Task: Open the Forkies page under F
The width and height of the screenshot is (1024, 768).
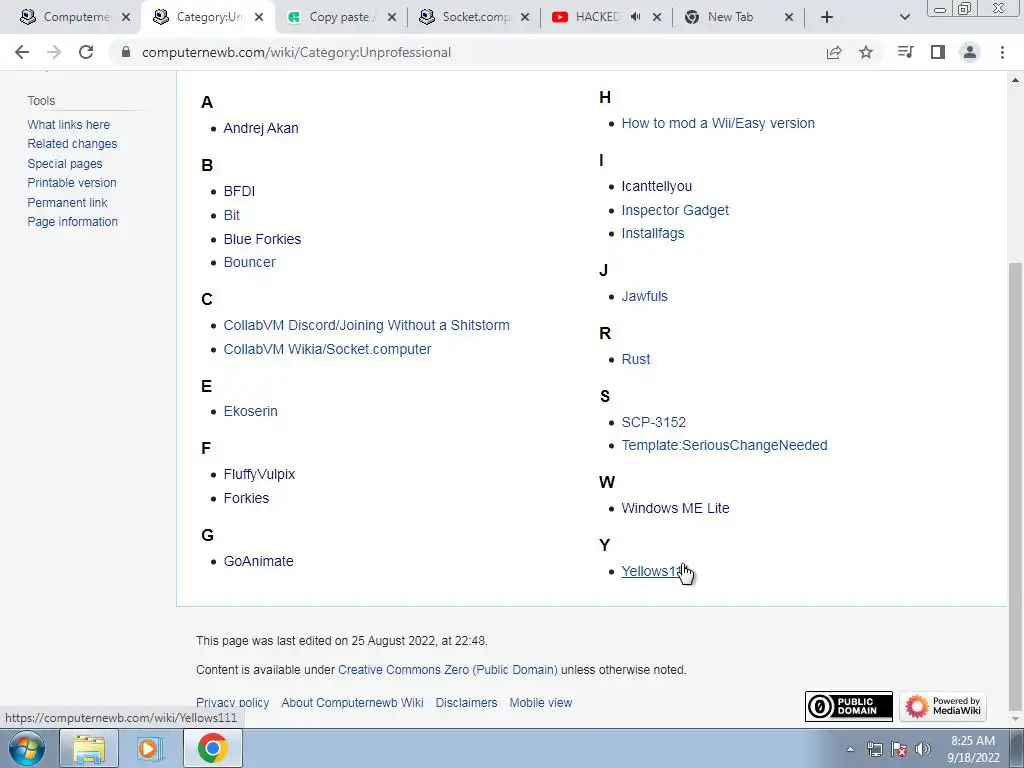Action: (246, 498)
